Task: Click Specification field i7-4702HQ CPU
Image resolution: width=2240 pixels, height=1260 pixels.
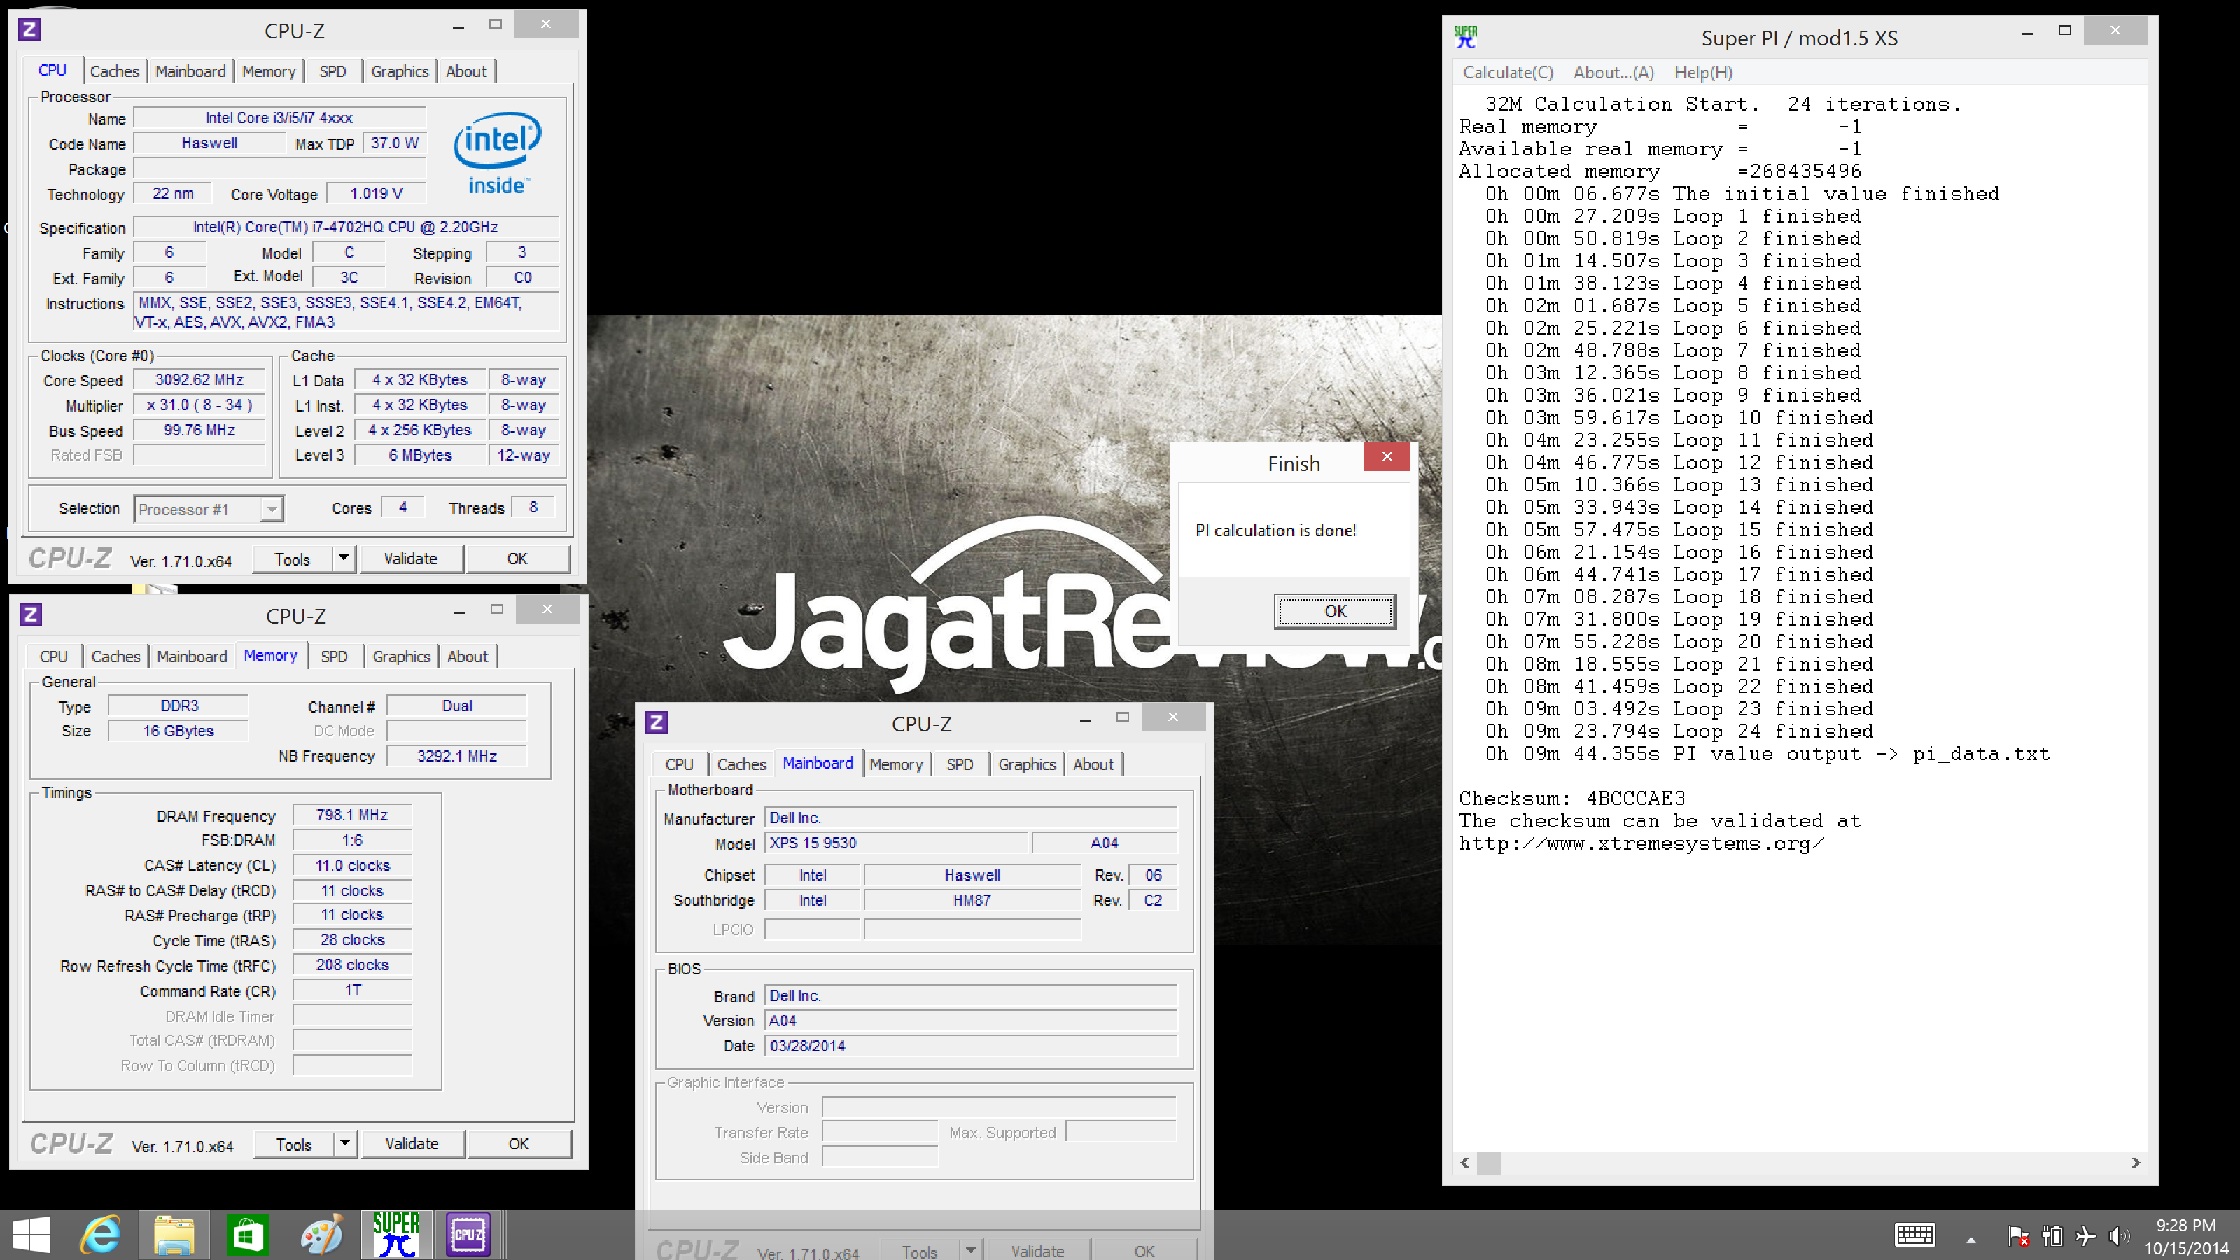Action: pos(346,227)
